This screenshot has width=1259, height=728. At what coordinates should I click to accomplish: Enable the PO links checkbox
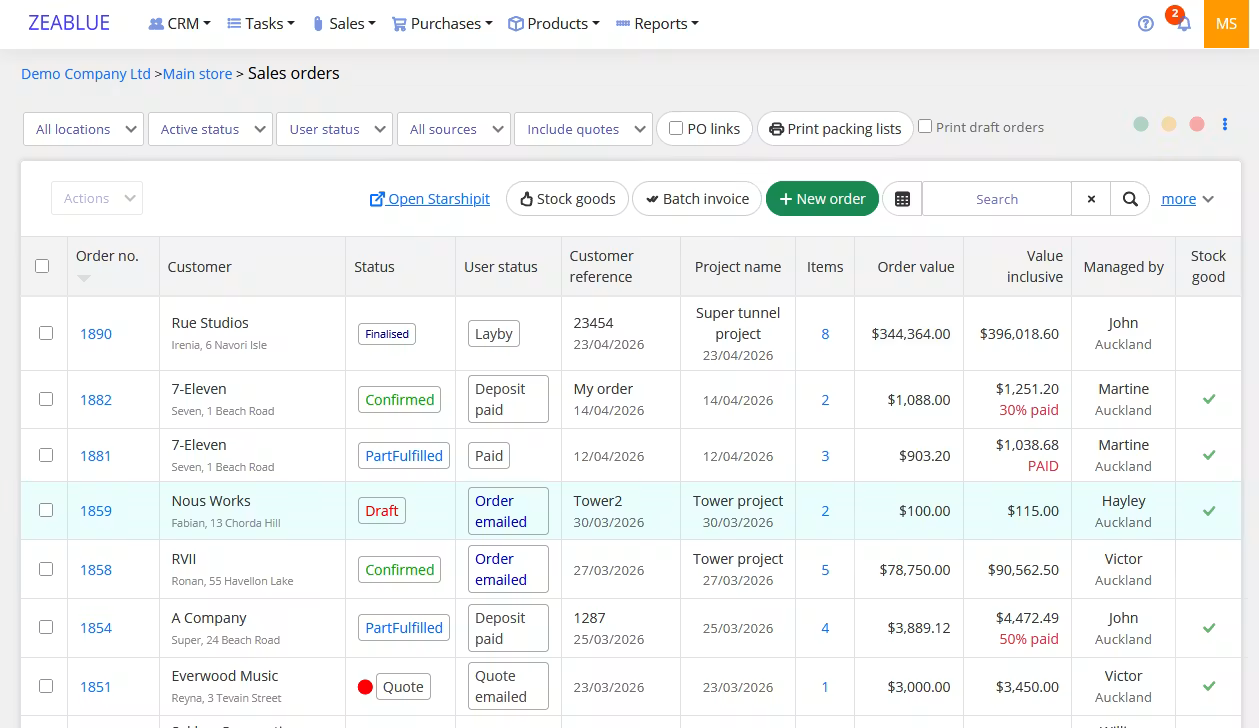coord(676,128)
